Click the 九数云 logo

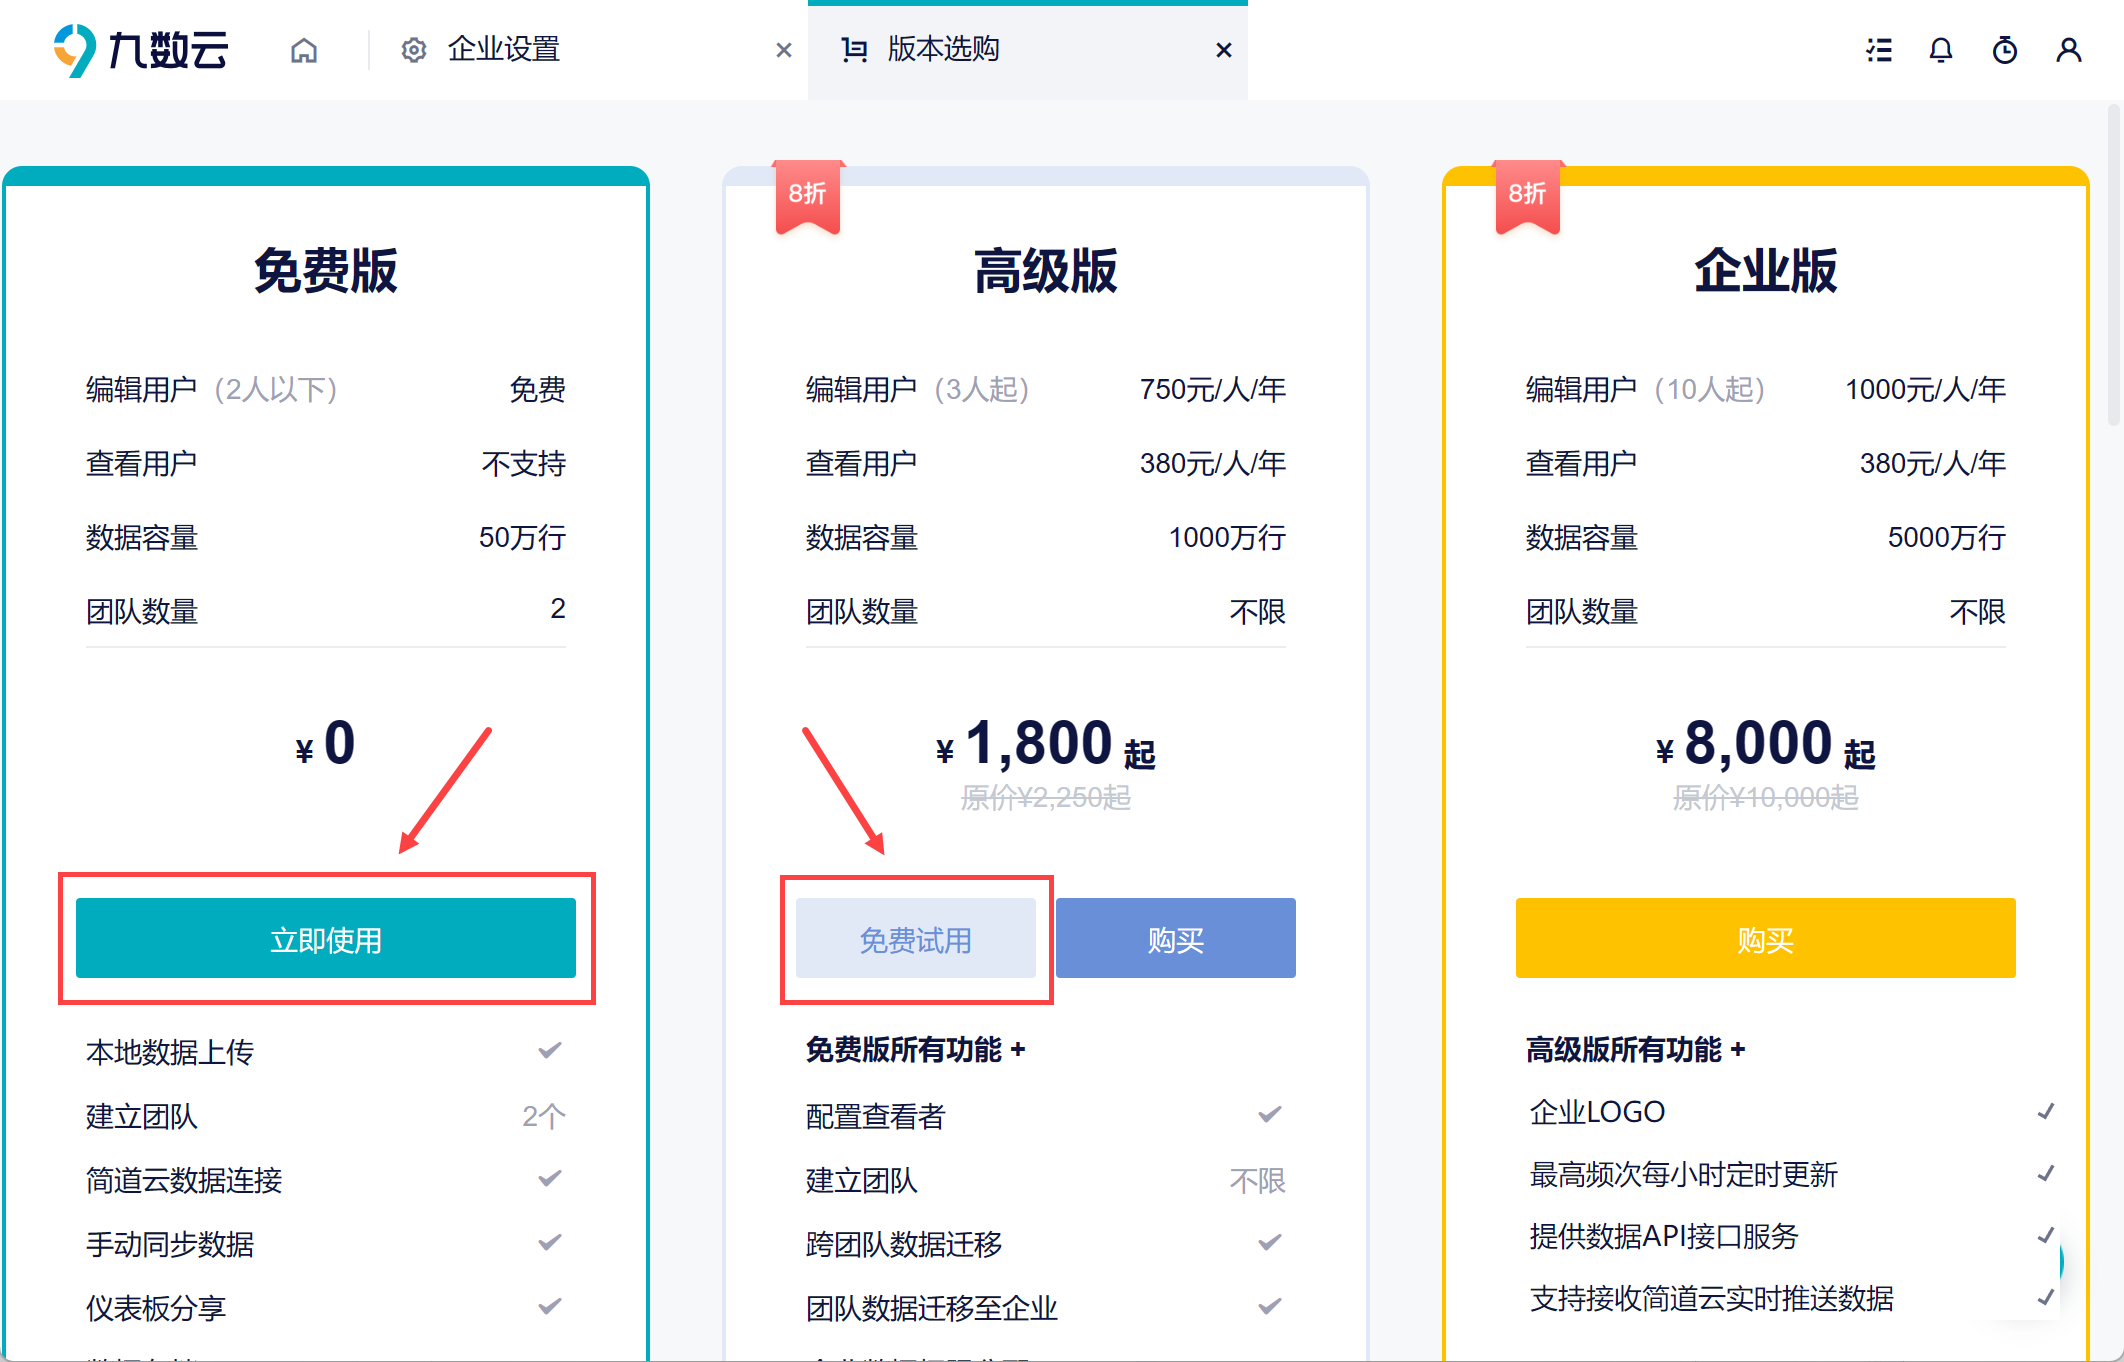(141, 50)
